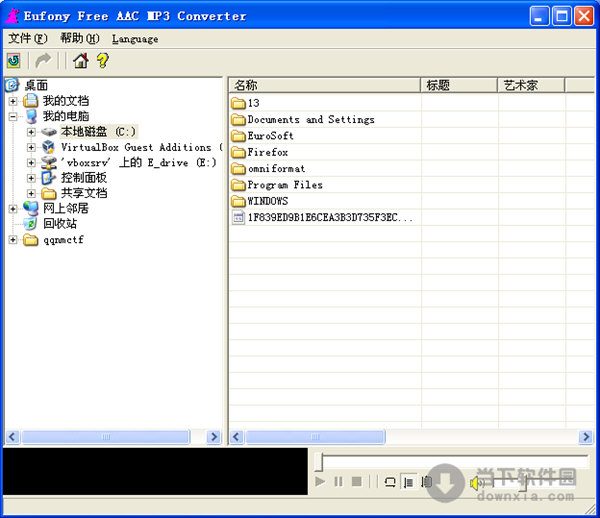Expand the 本地磁盘 (C:) node
The image size is (600, 518).
[31, 132]
